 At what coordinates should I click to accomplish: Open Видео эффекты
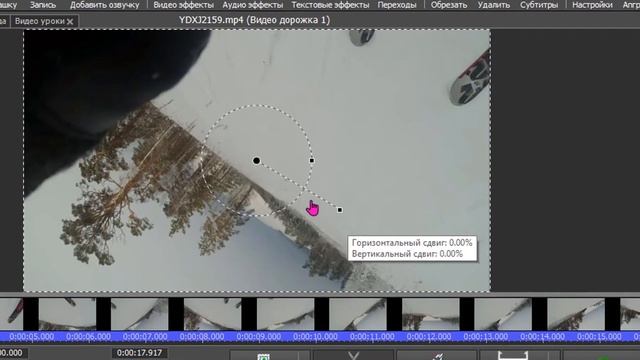point(184,5)
